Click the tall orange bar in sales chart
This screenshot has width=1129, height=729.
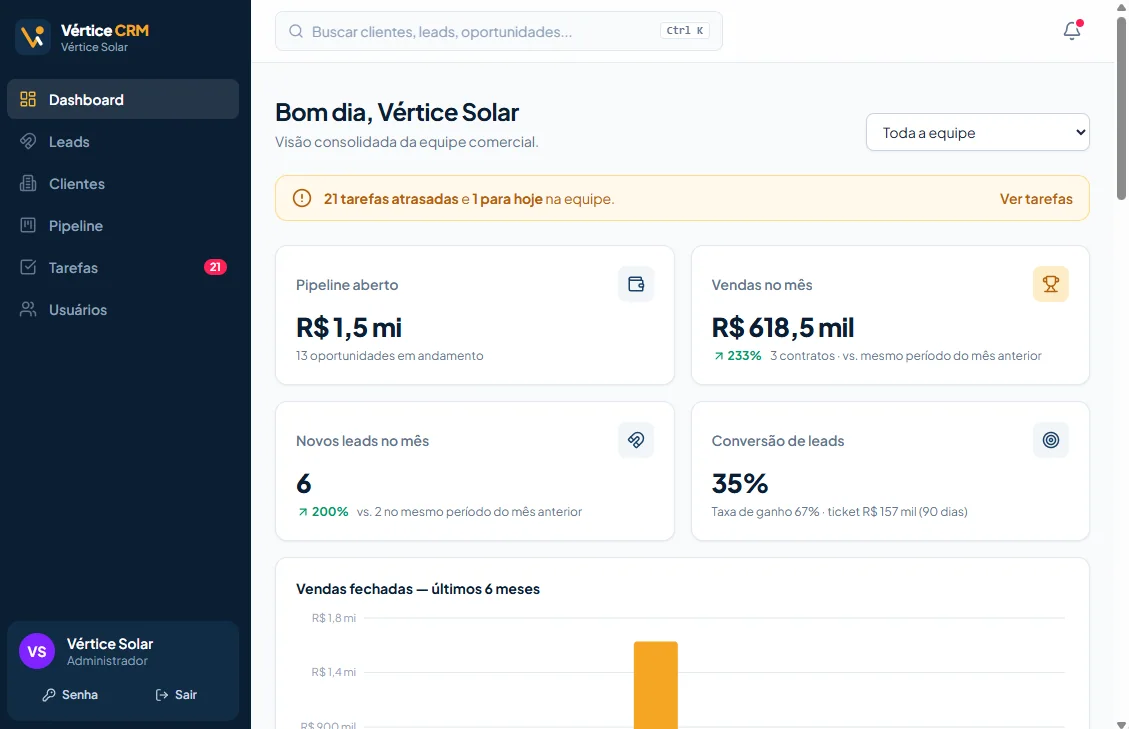655,684
